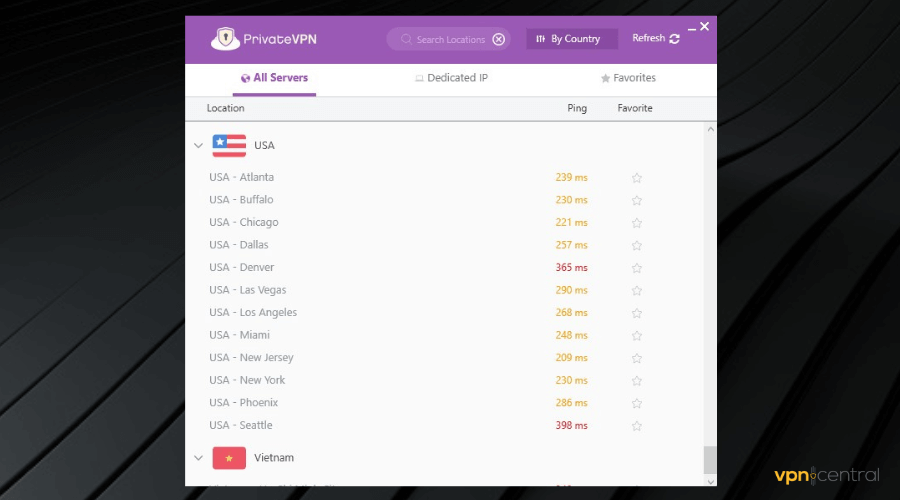
Task: Switch to the All Servers tab
Action: click(x=274, y=78)
